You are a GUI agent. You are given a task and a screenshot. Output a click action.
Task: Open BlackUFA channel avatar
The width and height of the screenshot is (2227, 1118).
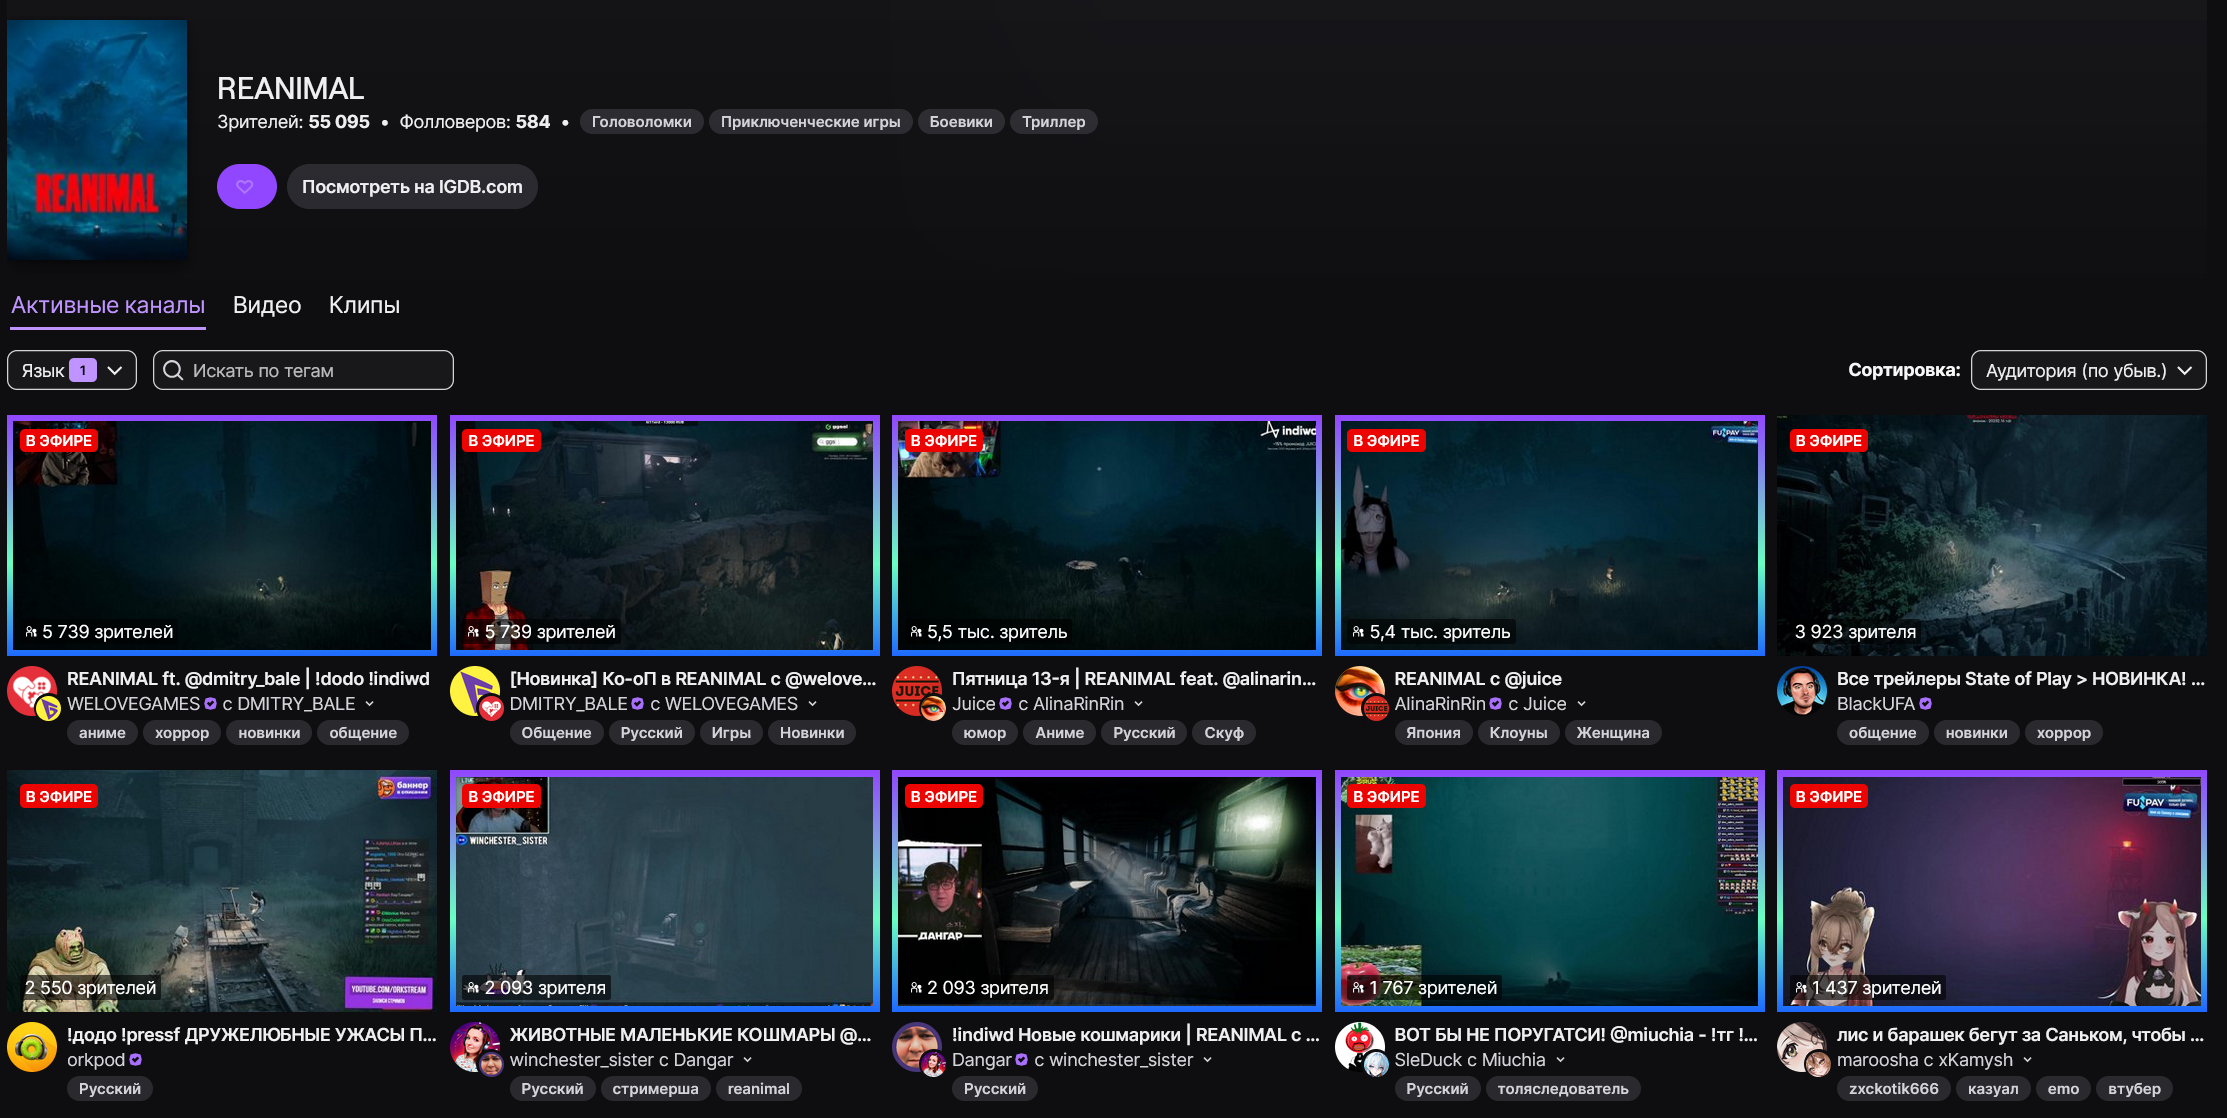click(x=1801, y=691)
